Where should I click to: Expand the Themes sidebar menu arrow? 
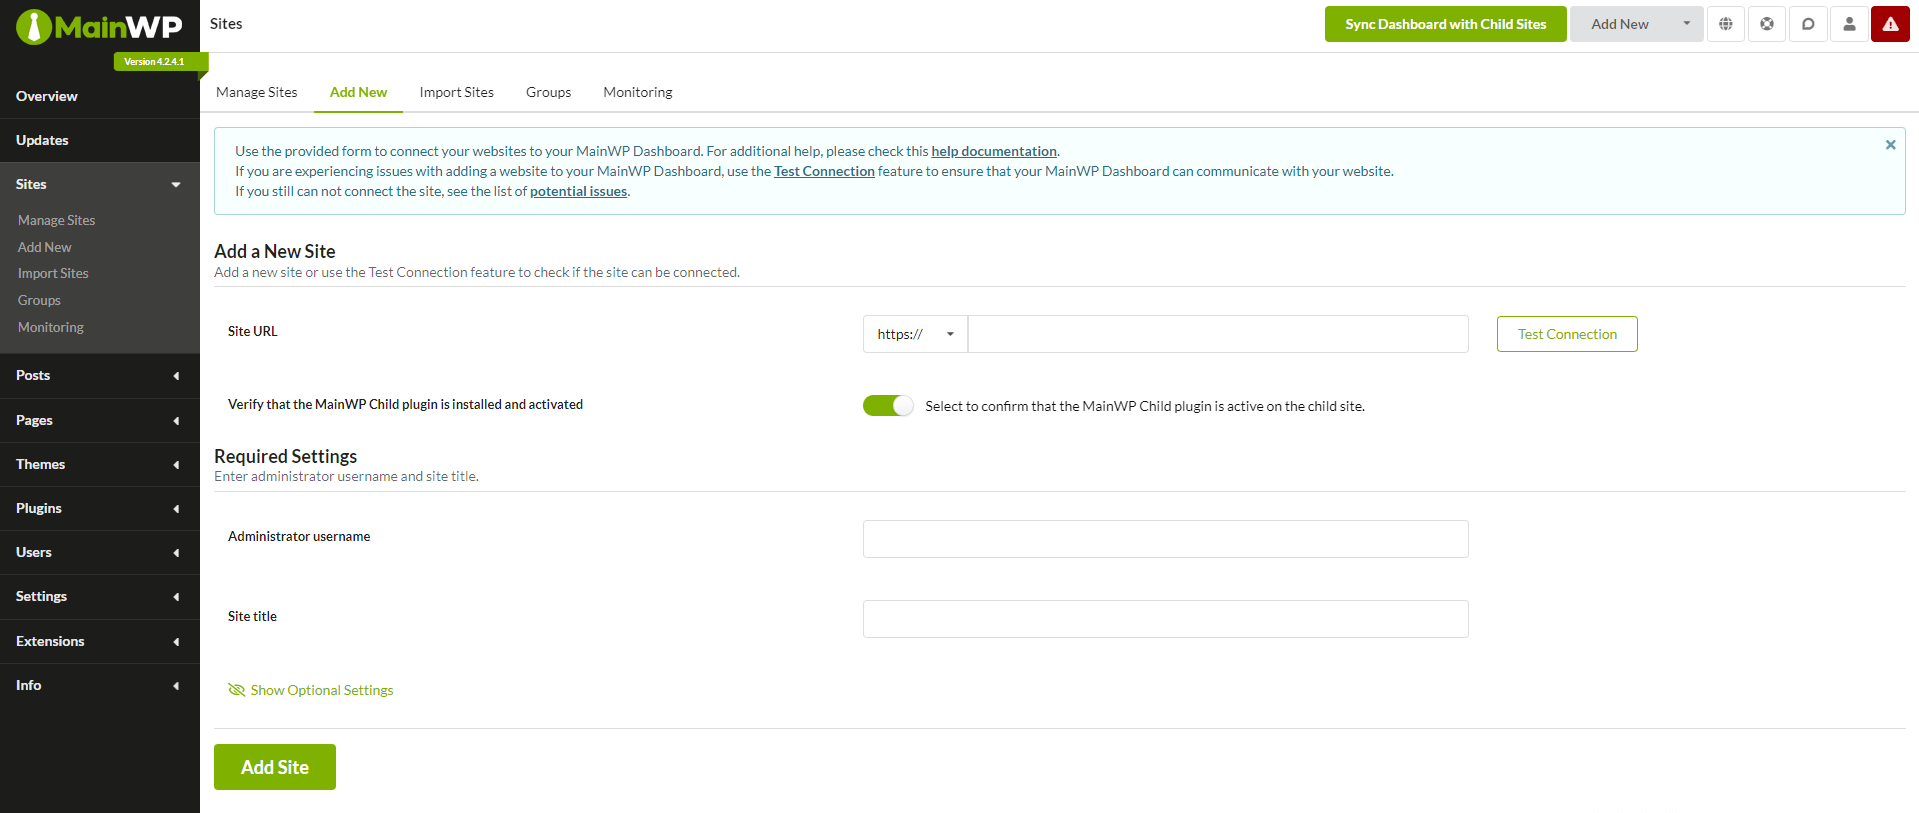tap(176, 465)
